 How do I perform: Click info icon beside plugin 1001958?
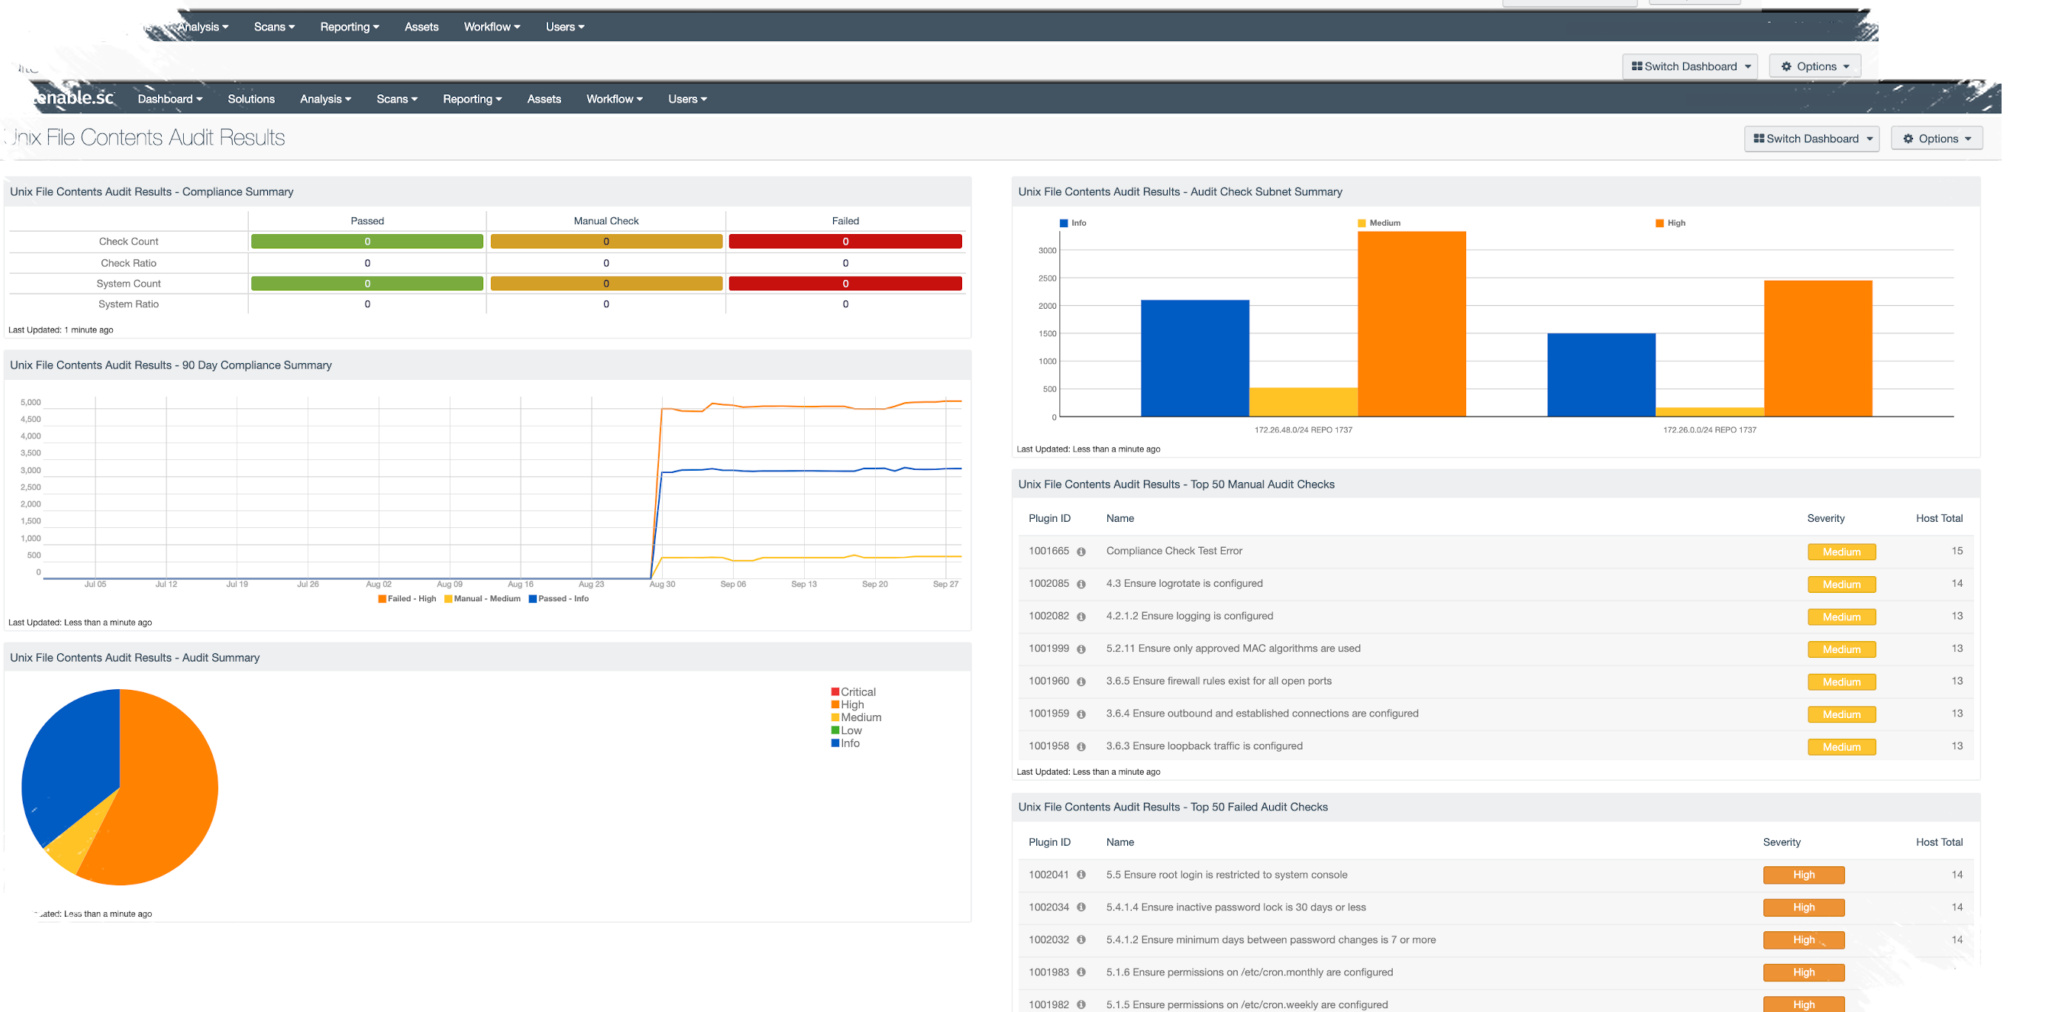(x=1081, y=747)
